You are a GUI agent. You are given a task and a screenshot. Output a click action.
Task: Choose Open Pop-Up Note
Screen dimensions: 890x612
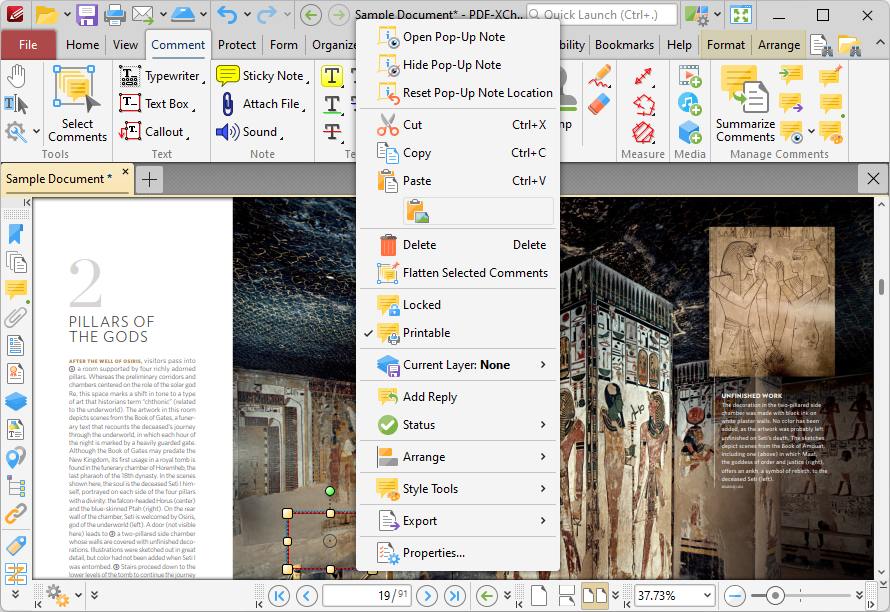(x=457, y=37)
